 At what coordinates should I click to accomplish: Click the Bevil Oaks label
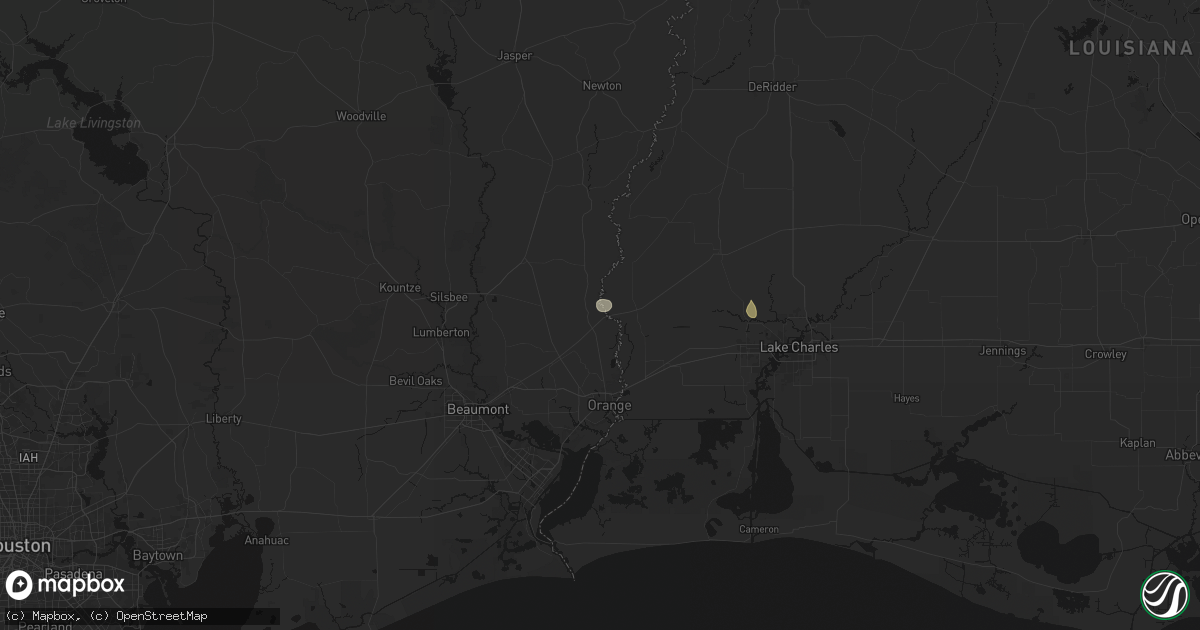click(416, 381)
